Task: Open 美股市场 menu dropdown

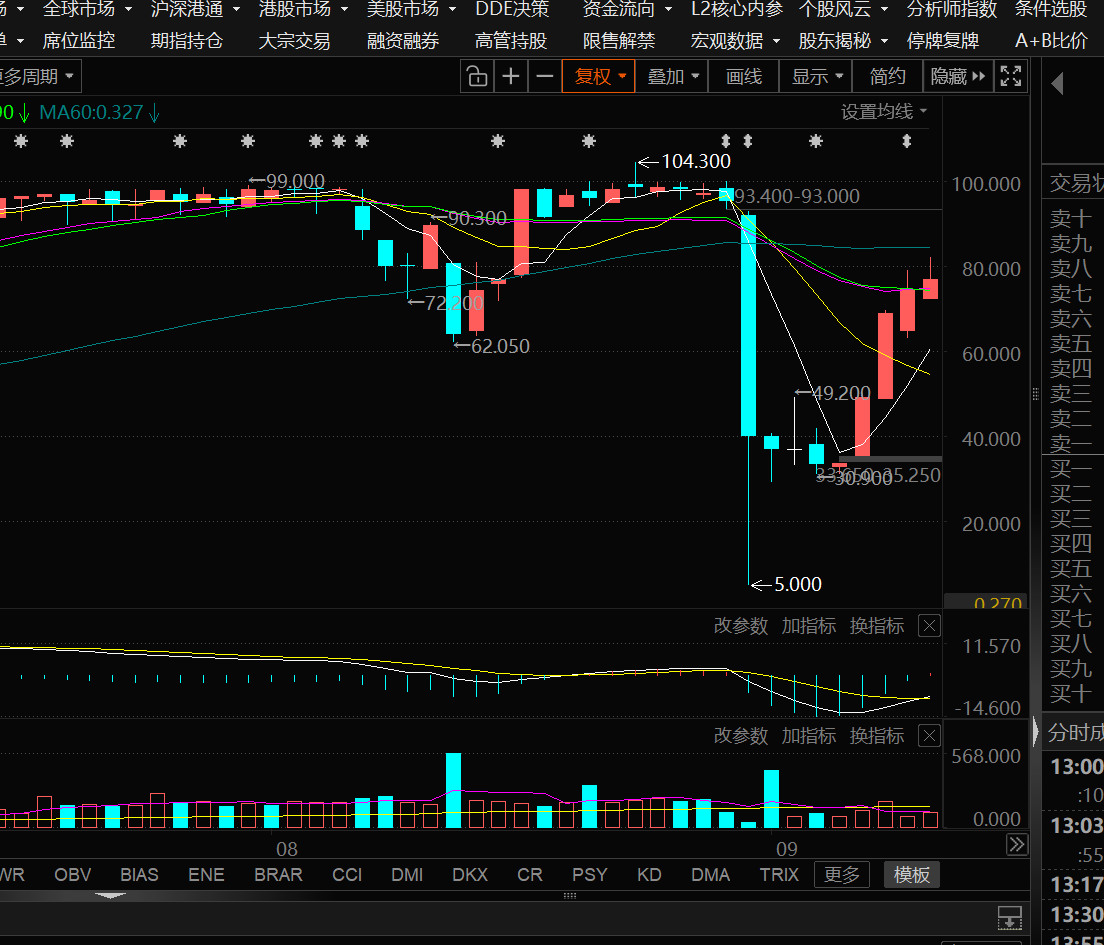Action: tap(411, 9)
